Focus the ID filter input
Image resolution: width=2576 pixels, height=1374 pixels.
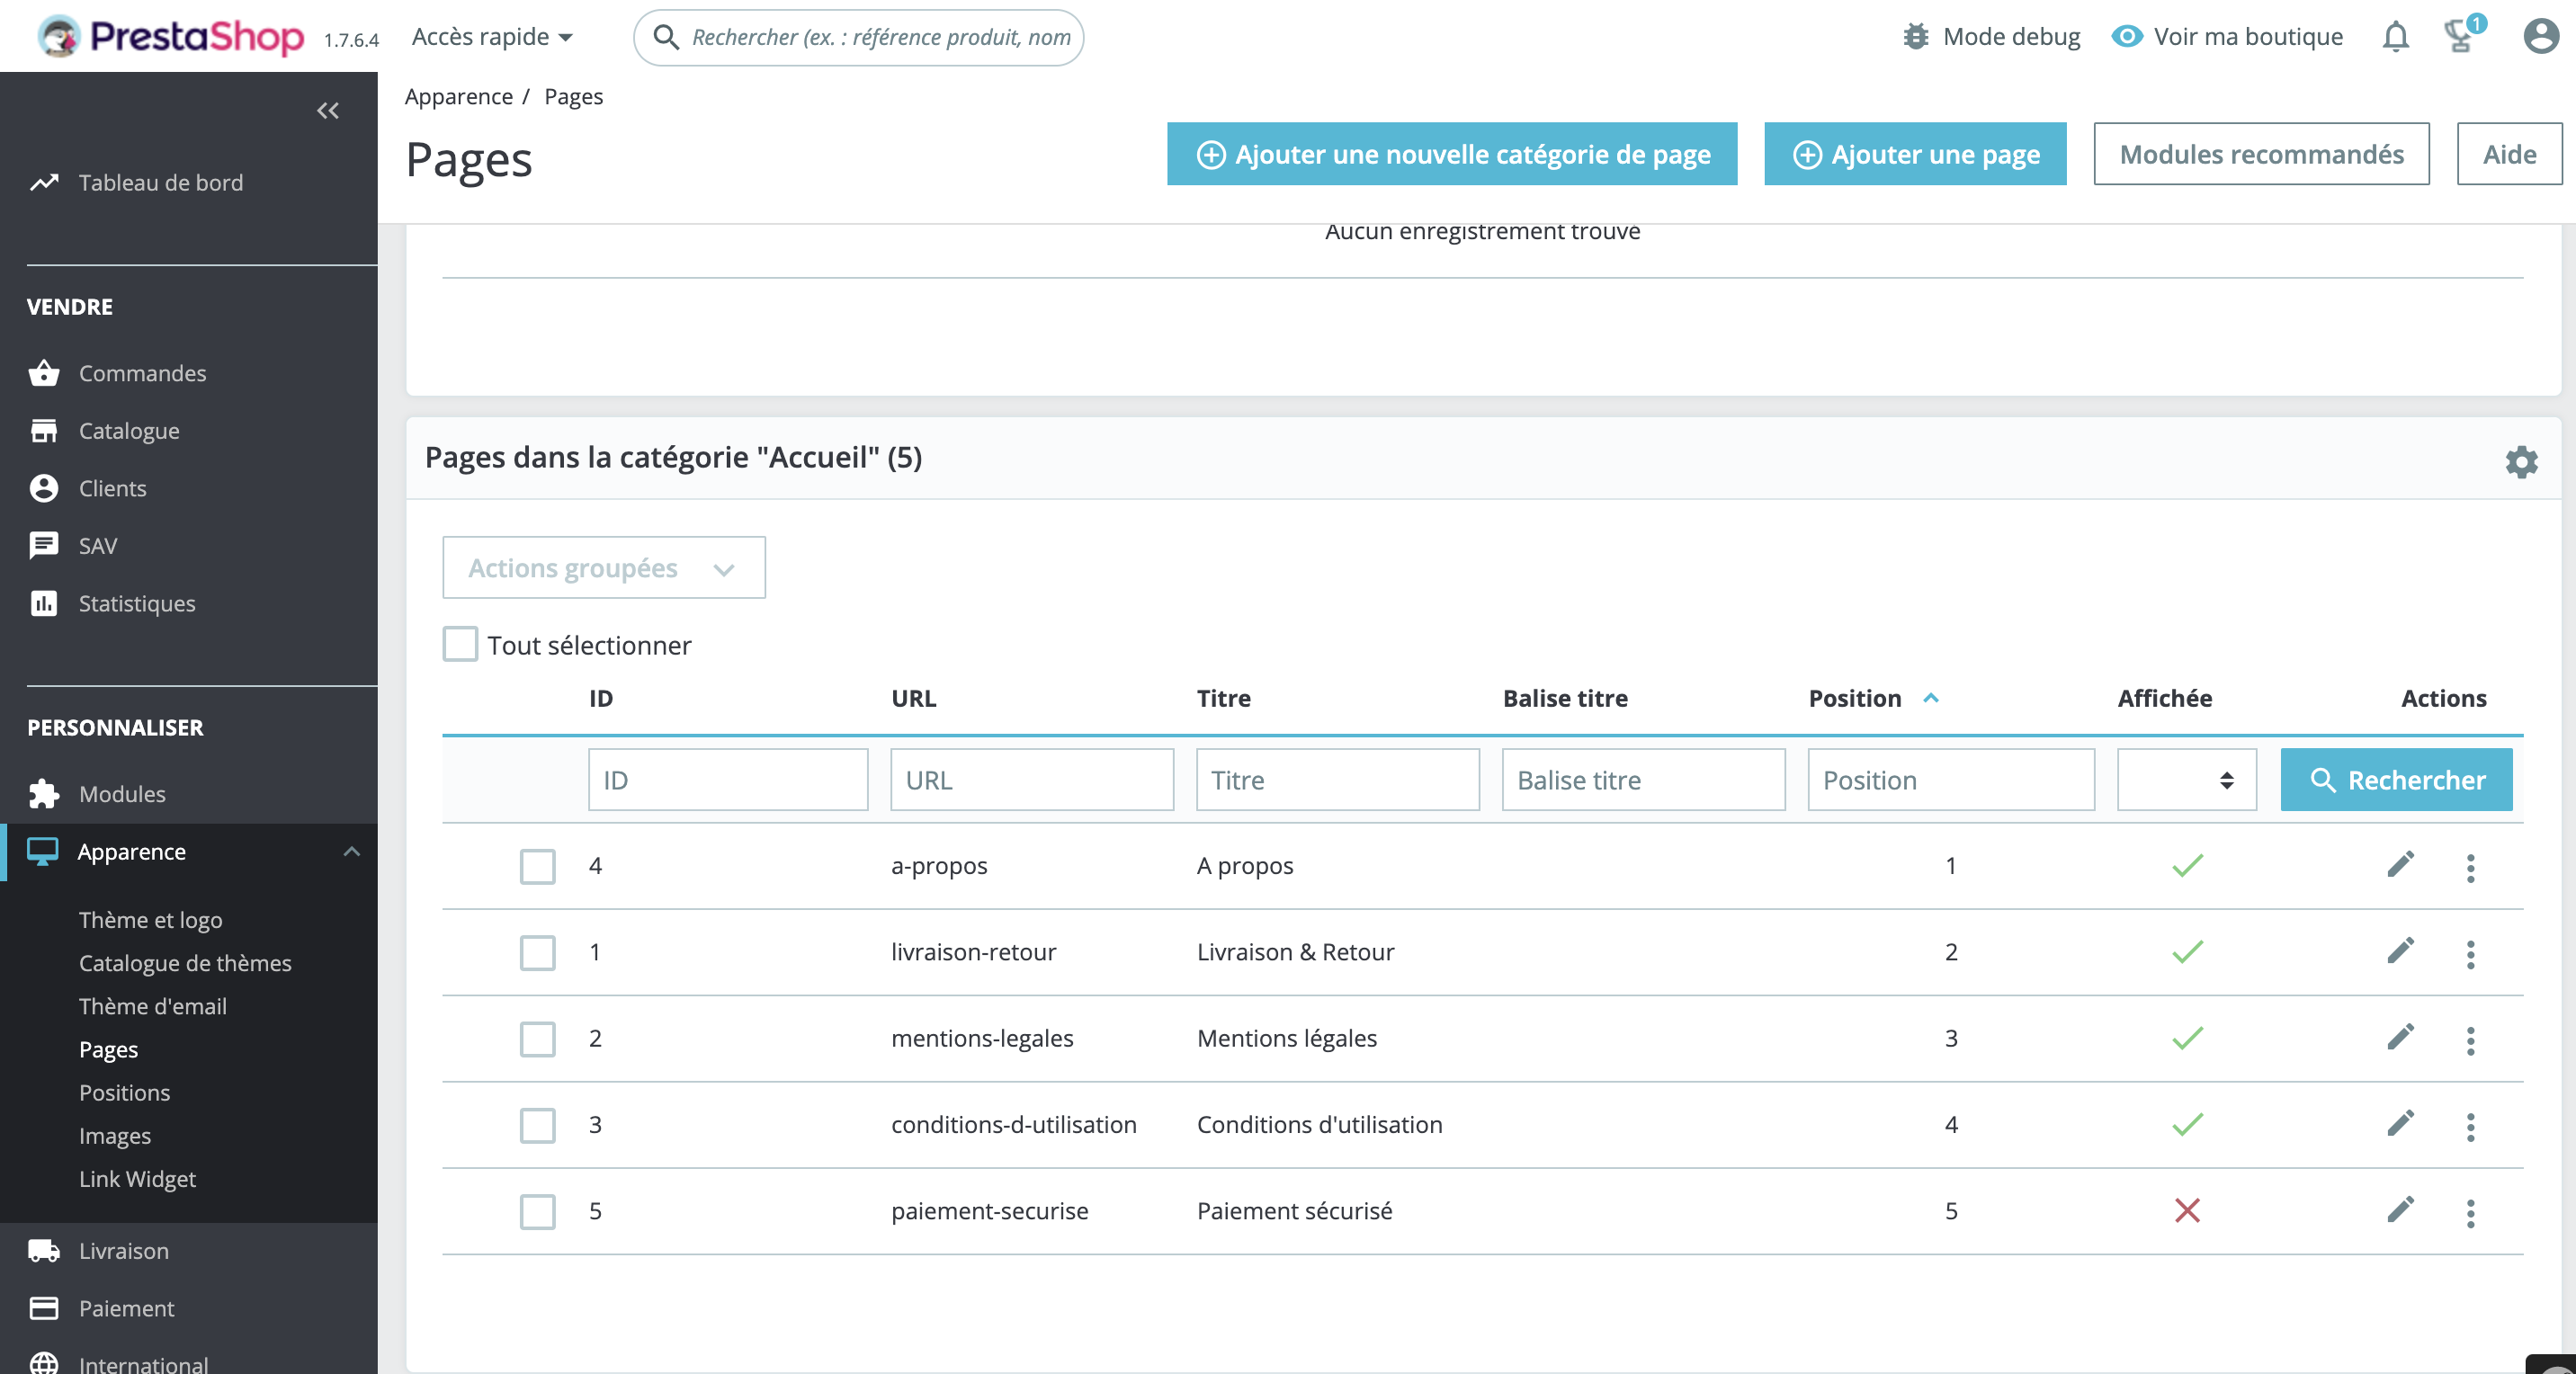pos(728,780)
